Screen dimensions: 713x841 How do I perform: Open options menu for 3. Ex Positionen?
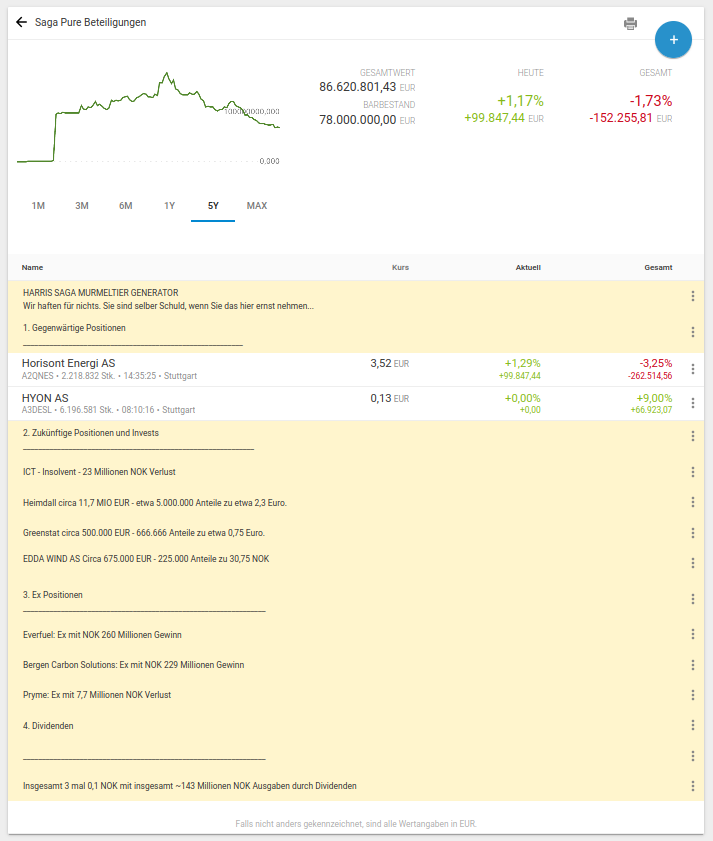click(693, 599)
